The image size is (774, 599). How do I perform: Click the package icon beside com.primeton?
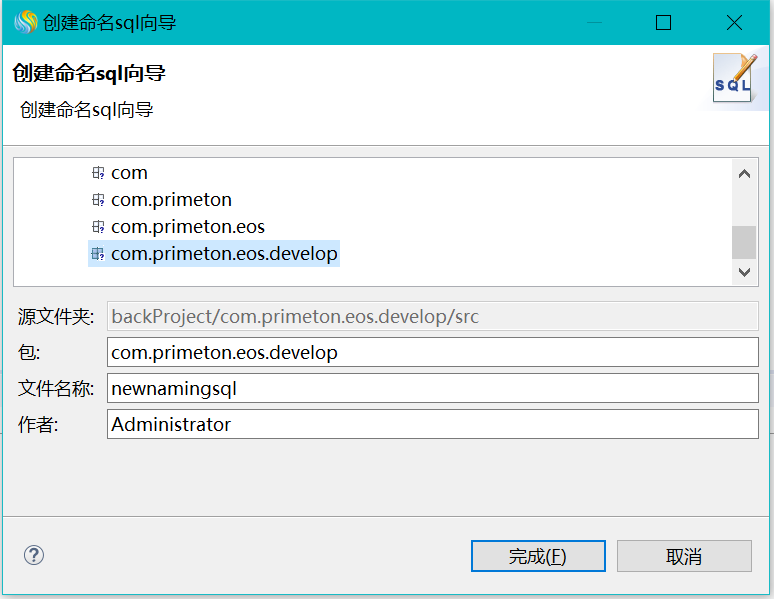(x=98, y=200)
